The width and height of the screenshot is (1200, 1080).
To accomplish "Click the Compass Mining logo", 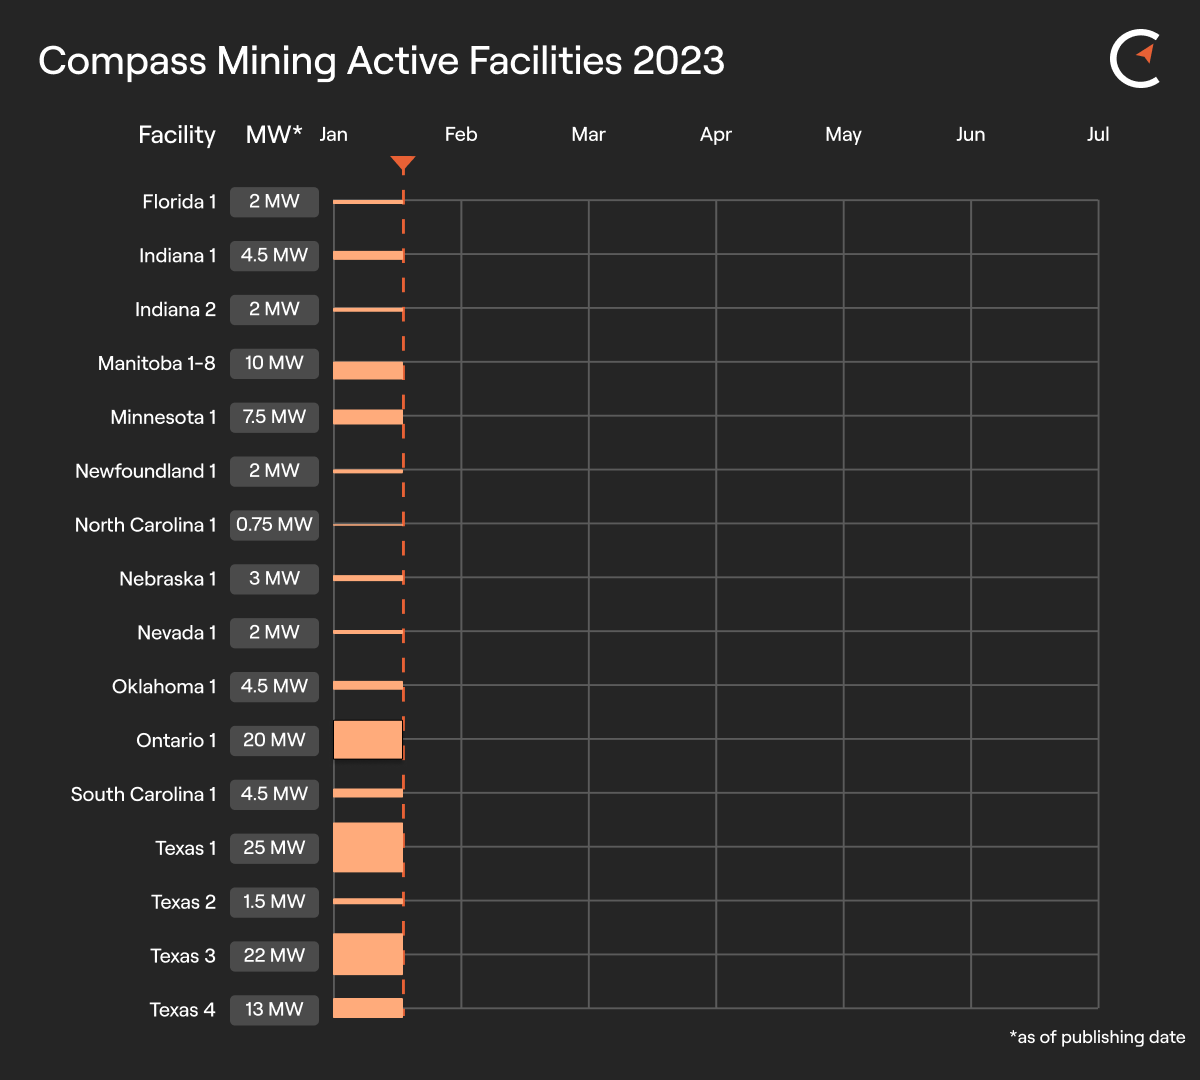I will 1136,59.
